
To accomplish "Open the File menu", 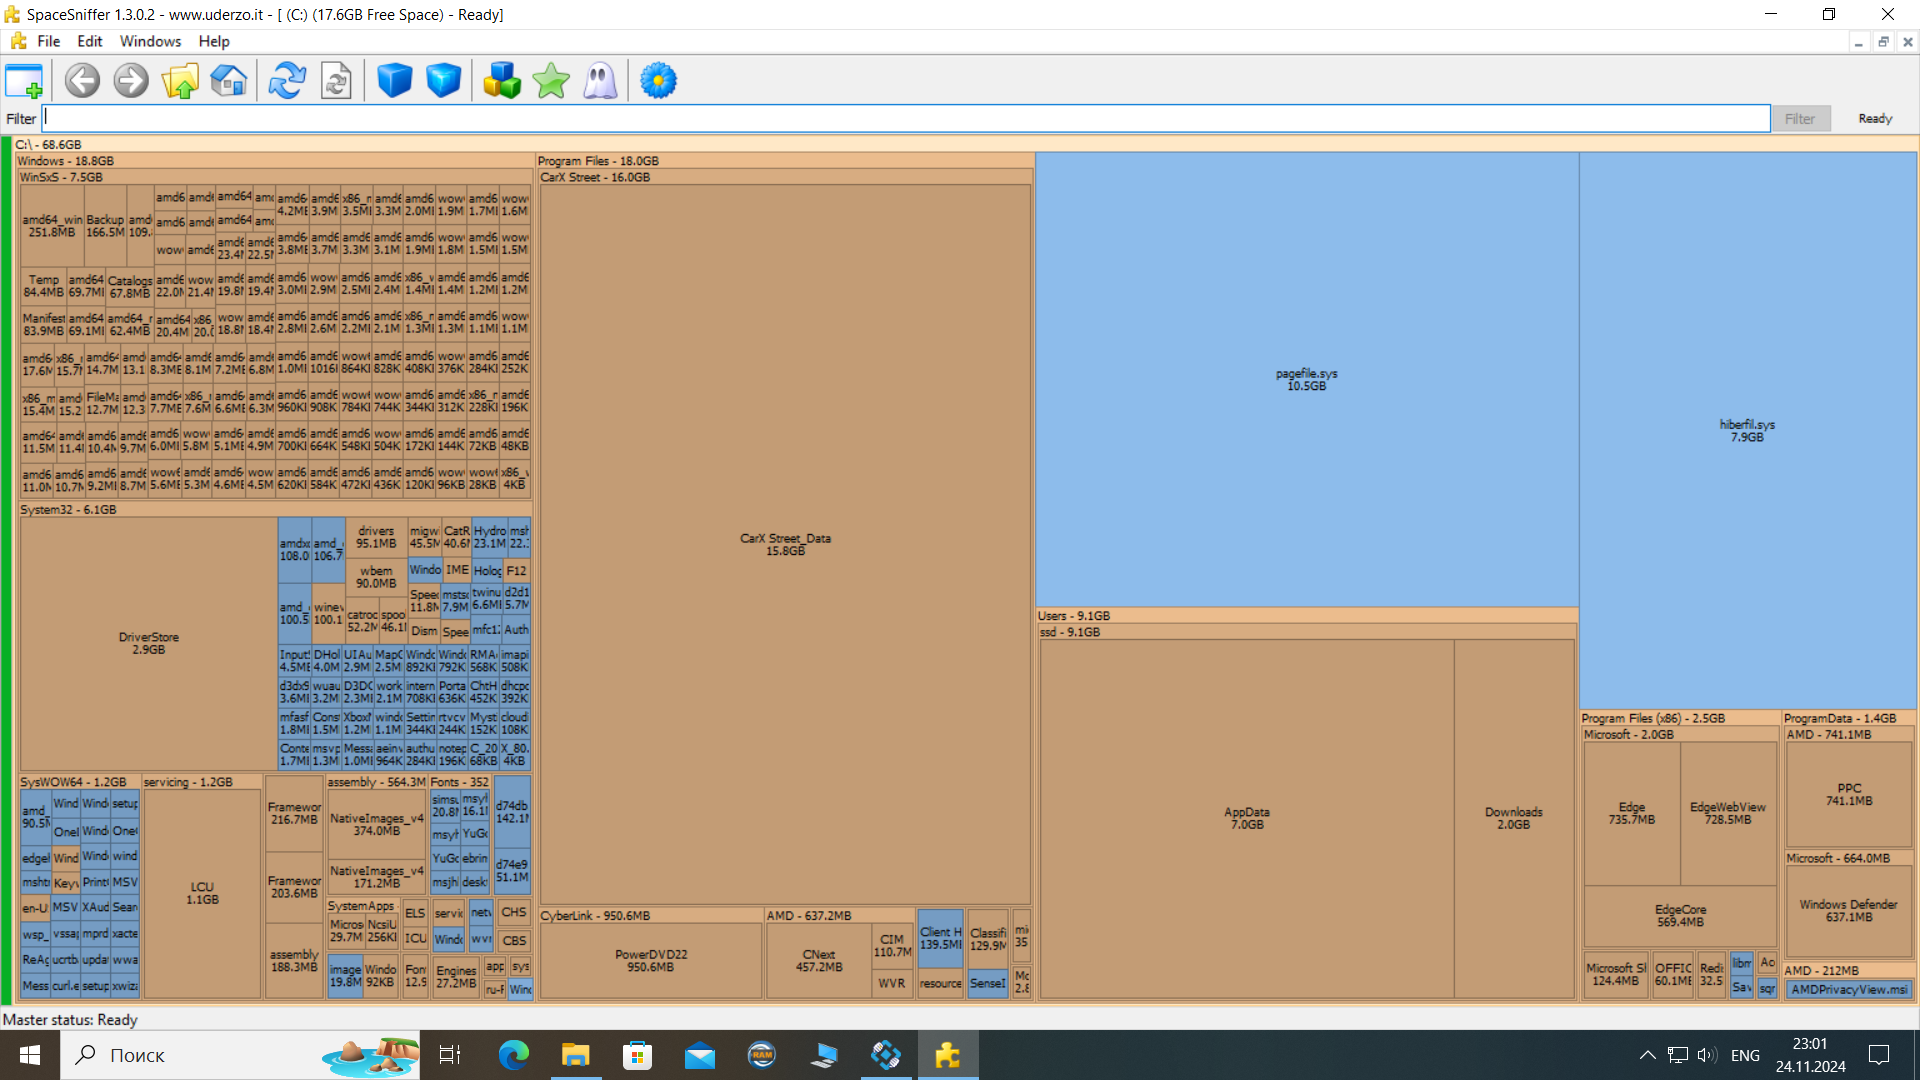I will [x=48, y=41].
